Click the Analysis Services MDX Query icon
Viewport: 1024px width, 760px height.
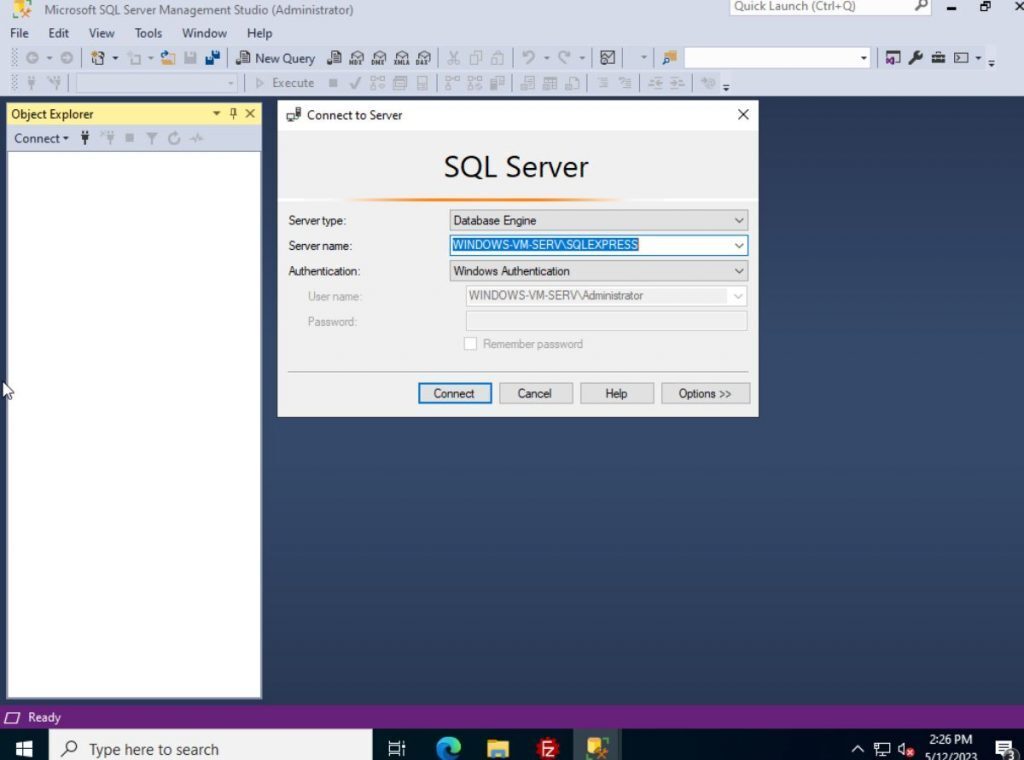pos(357,58)
